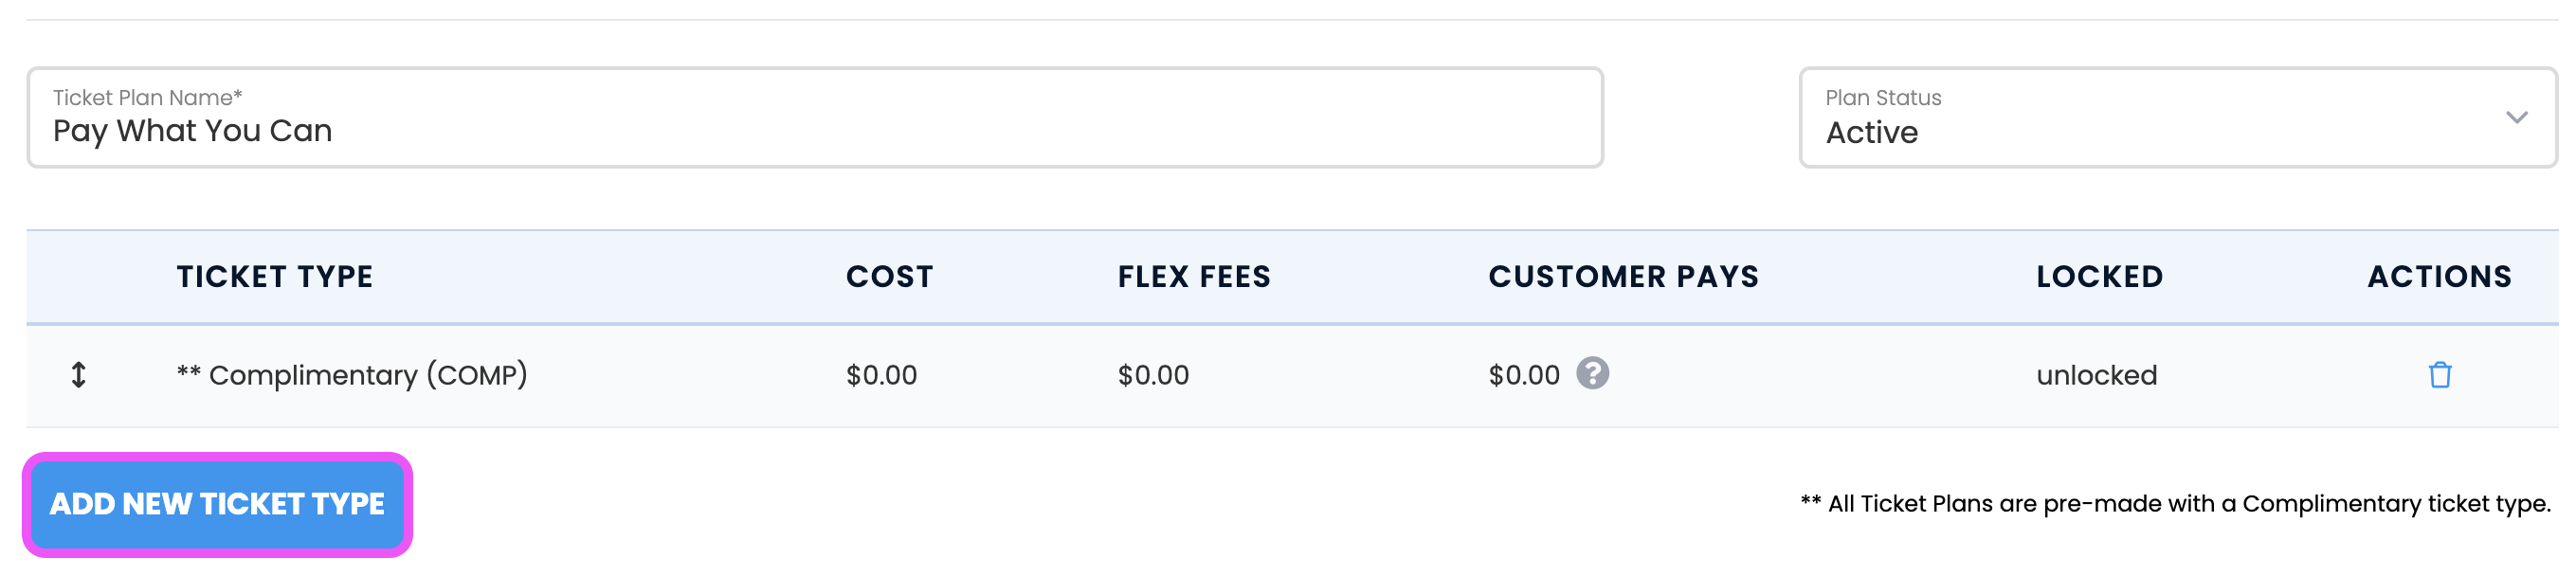This screenshot has height=576, width=2576.
Task: Select the Complimentary (COMP) ticket type name
Action: [352, 375]
